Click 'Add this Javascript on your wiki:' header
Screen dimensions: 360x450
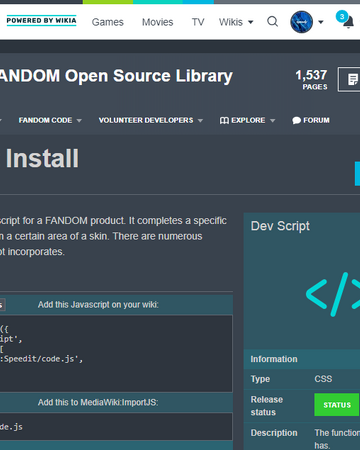tap(98, 305)
